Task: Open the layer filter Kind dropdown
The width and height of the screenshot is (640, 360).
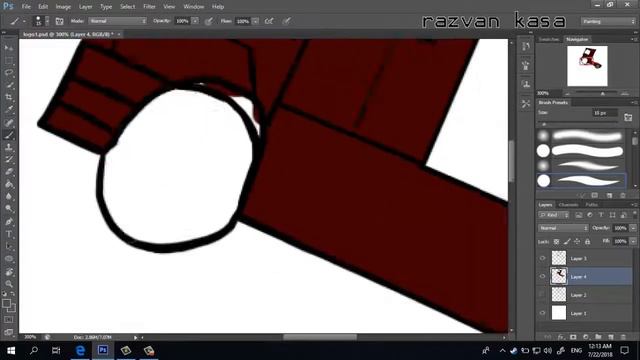Action: [x=554, y=215]
